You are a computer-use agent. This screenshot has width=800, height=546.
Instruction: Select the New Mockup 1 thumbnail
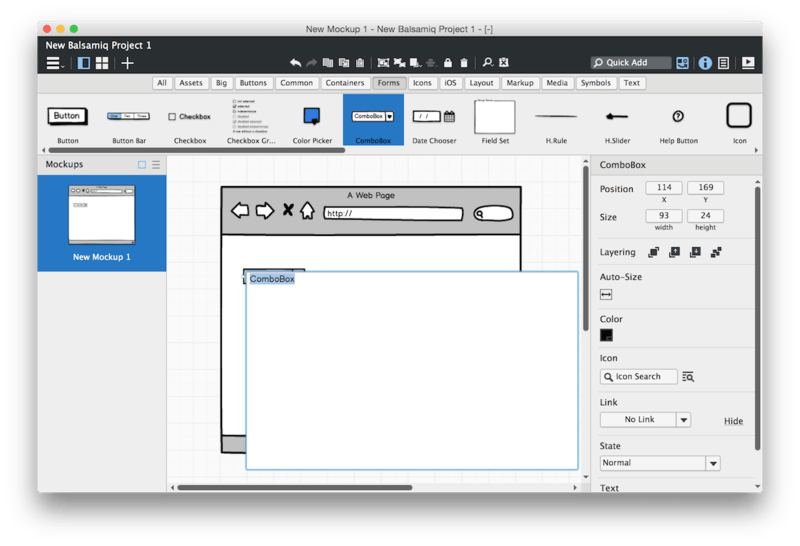101,215
